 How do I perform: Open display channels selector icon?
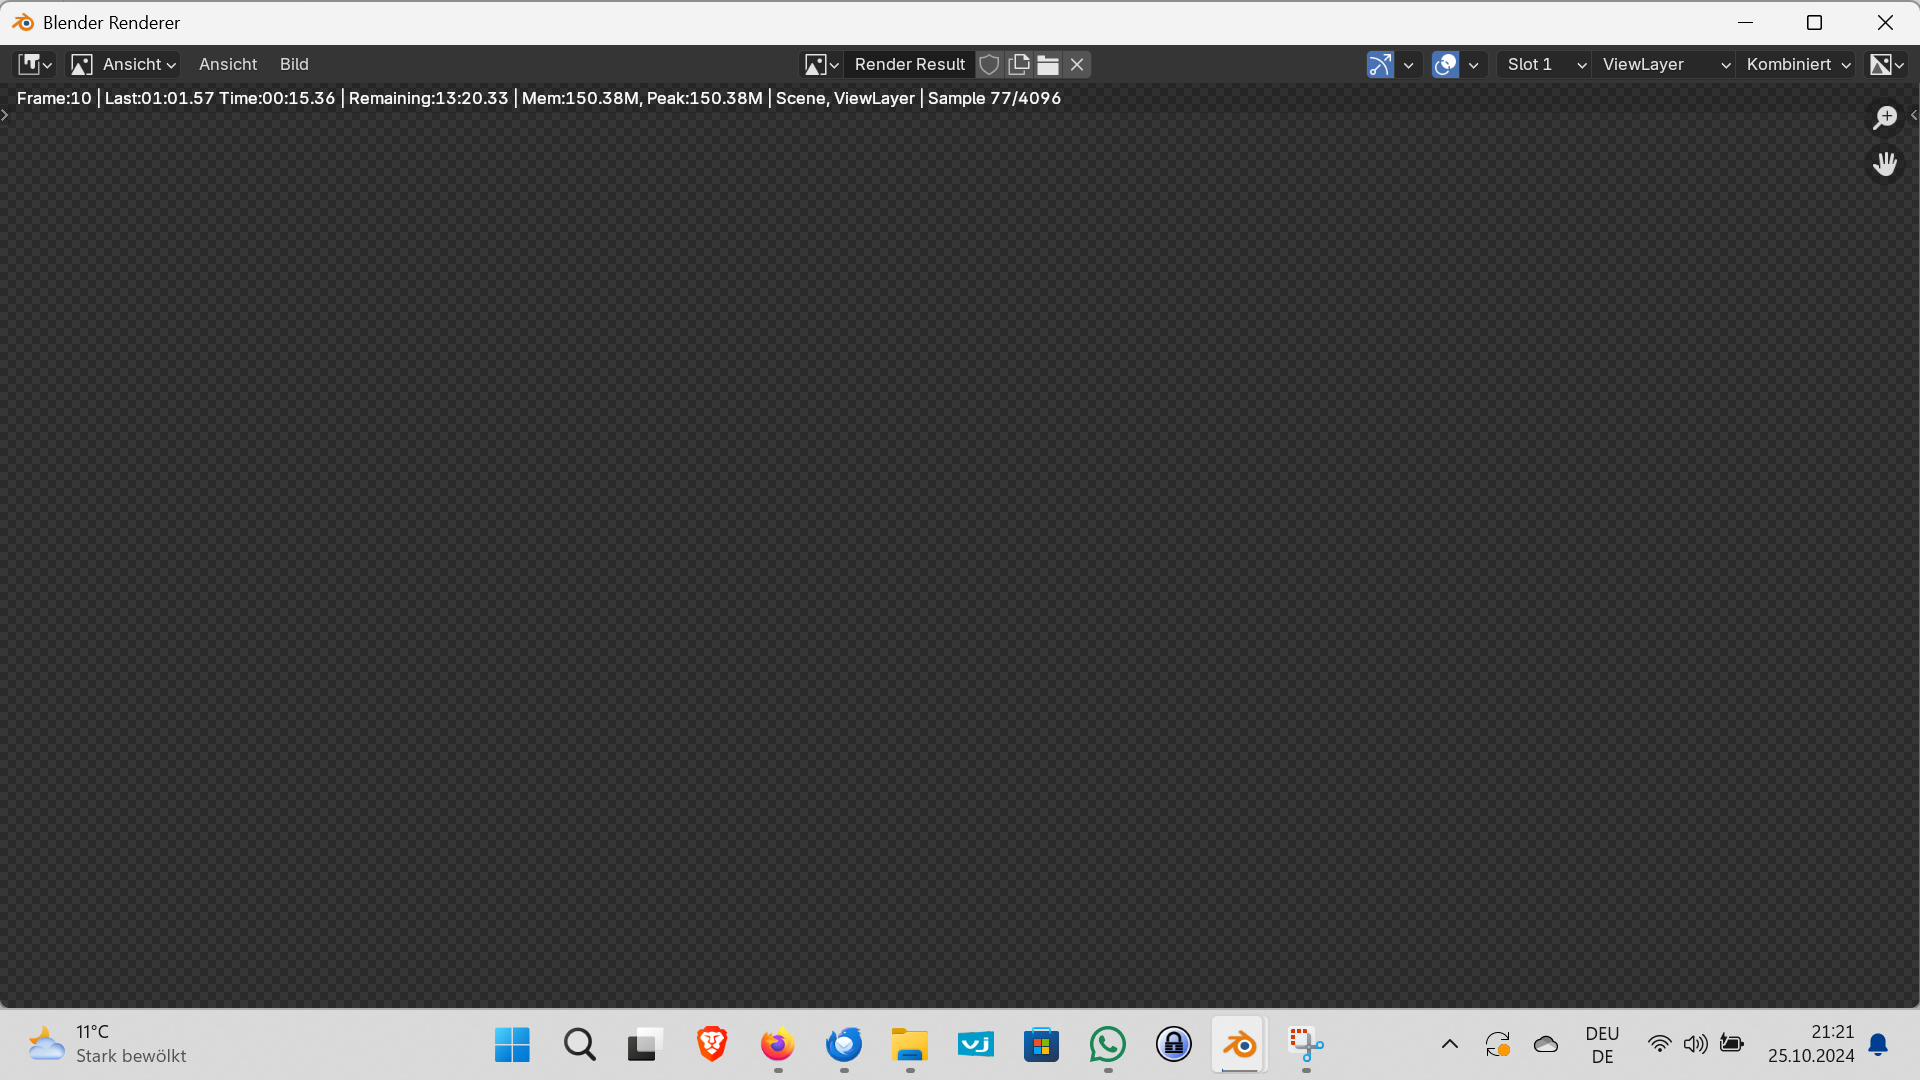[x=1886, y=64]
